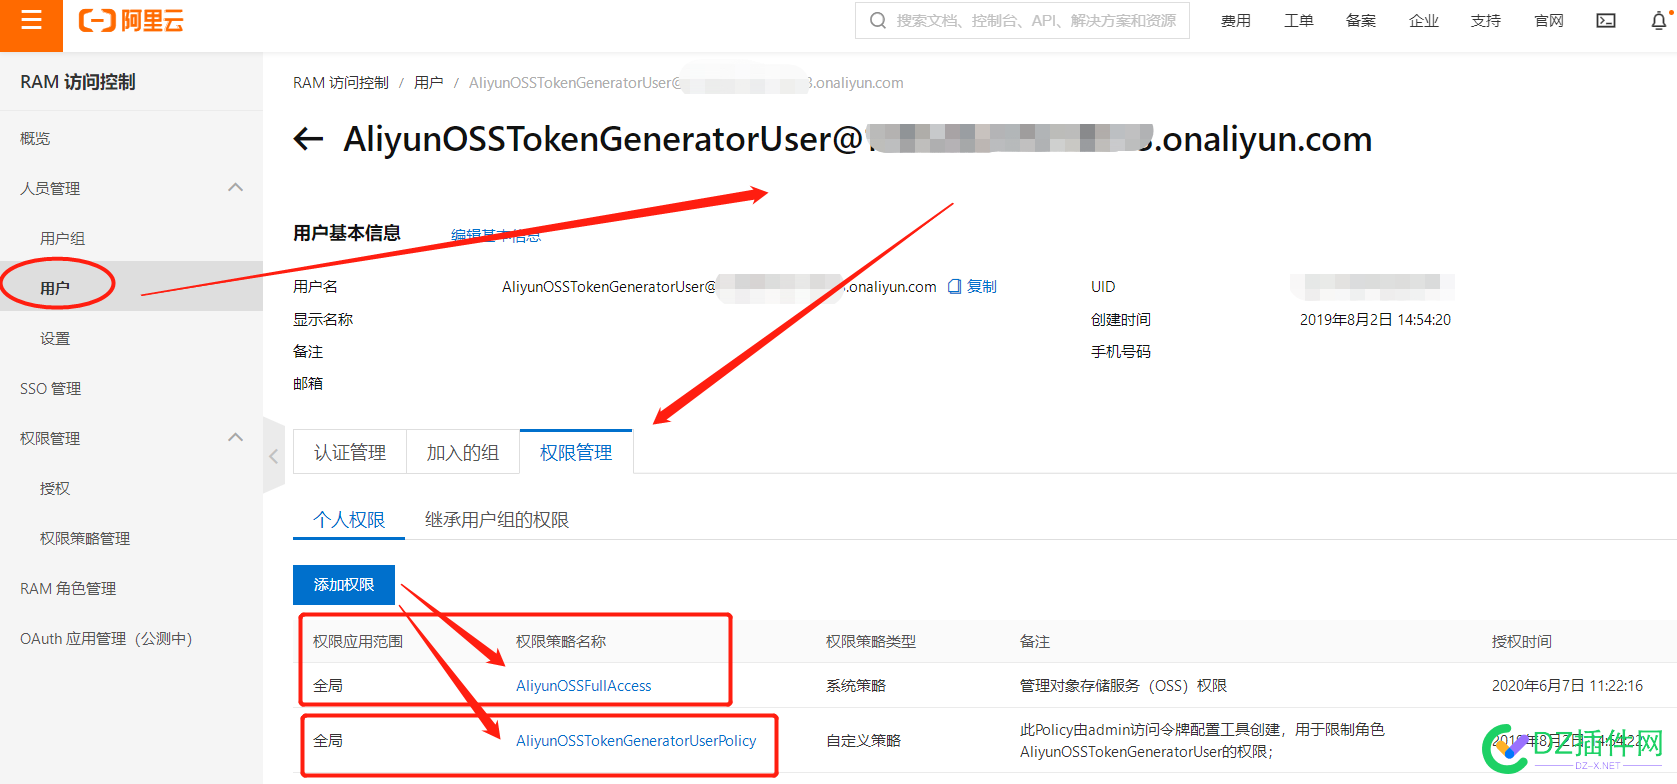Open the 工单 top menu
The image size is (1677, 784).
point(1298,20)
